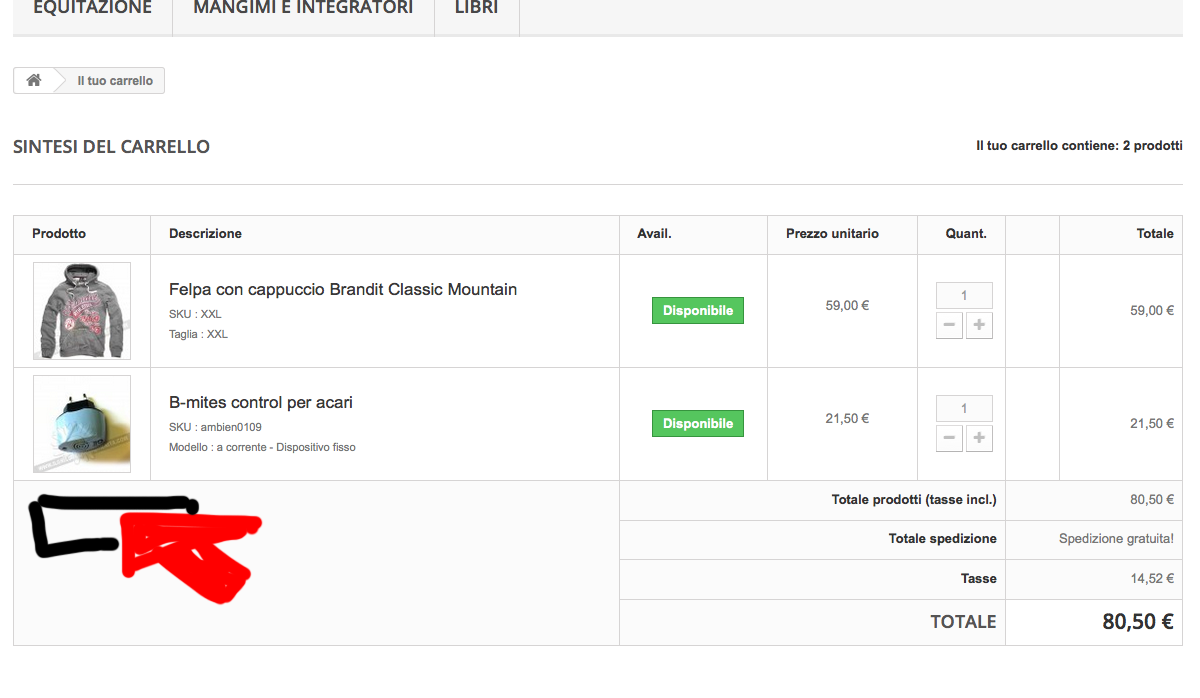The height and width of the screenshot is (698, 1200).
Task: Click Disponibile badge for the hoodie
Action: (698, 311)
